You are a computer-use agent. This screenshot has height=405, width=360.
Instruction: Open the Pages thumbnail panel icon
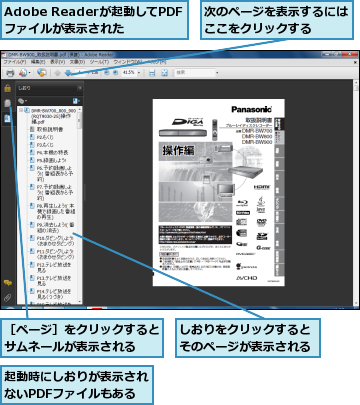coord(7,103)
